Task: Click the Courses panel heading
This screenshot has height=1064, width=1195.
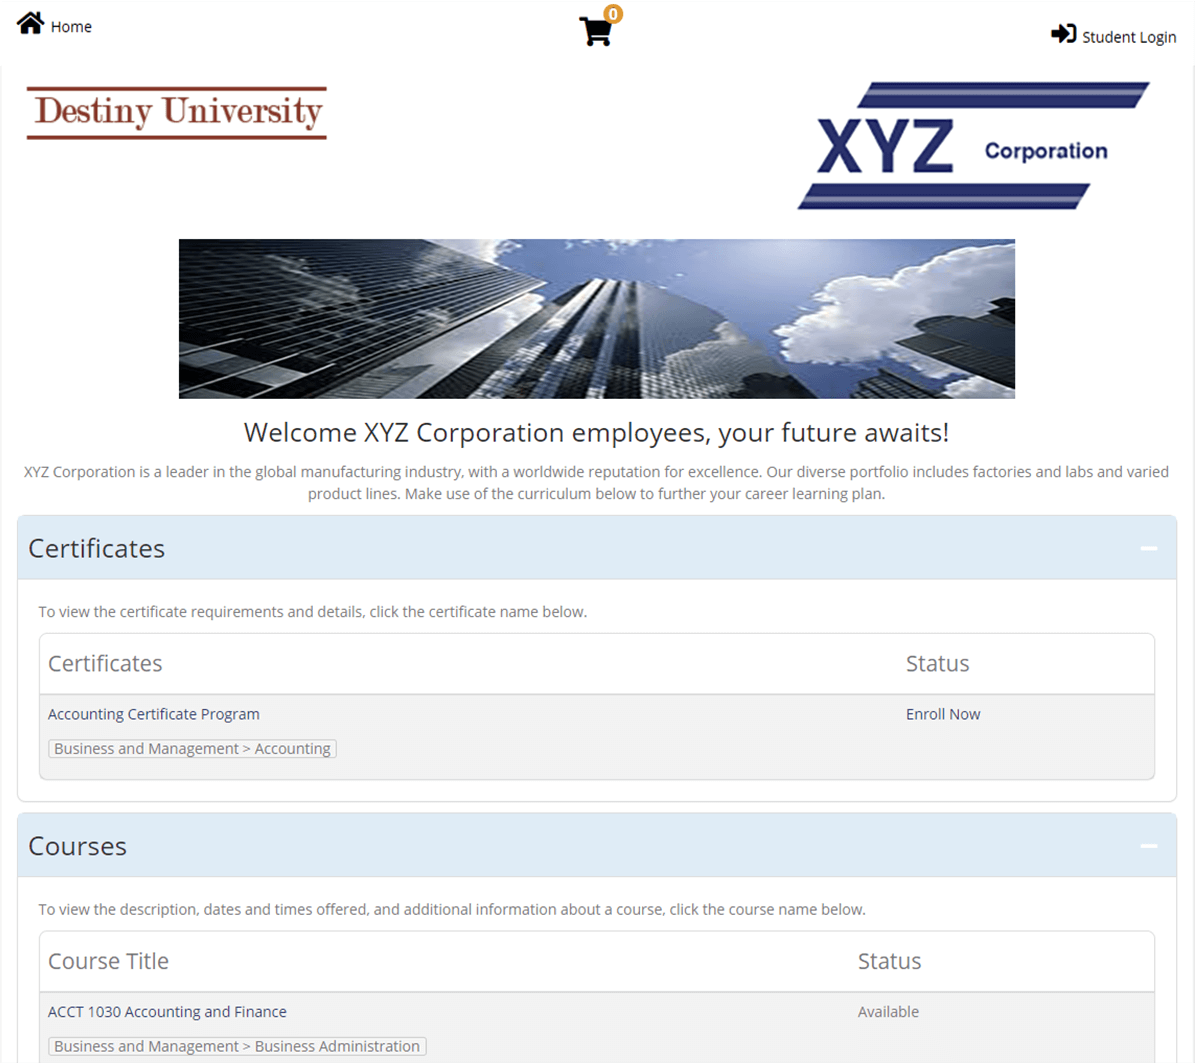Action: point(78,846)
